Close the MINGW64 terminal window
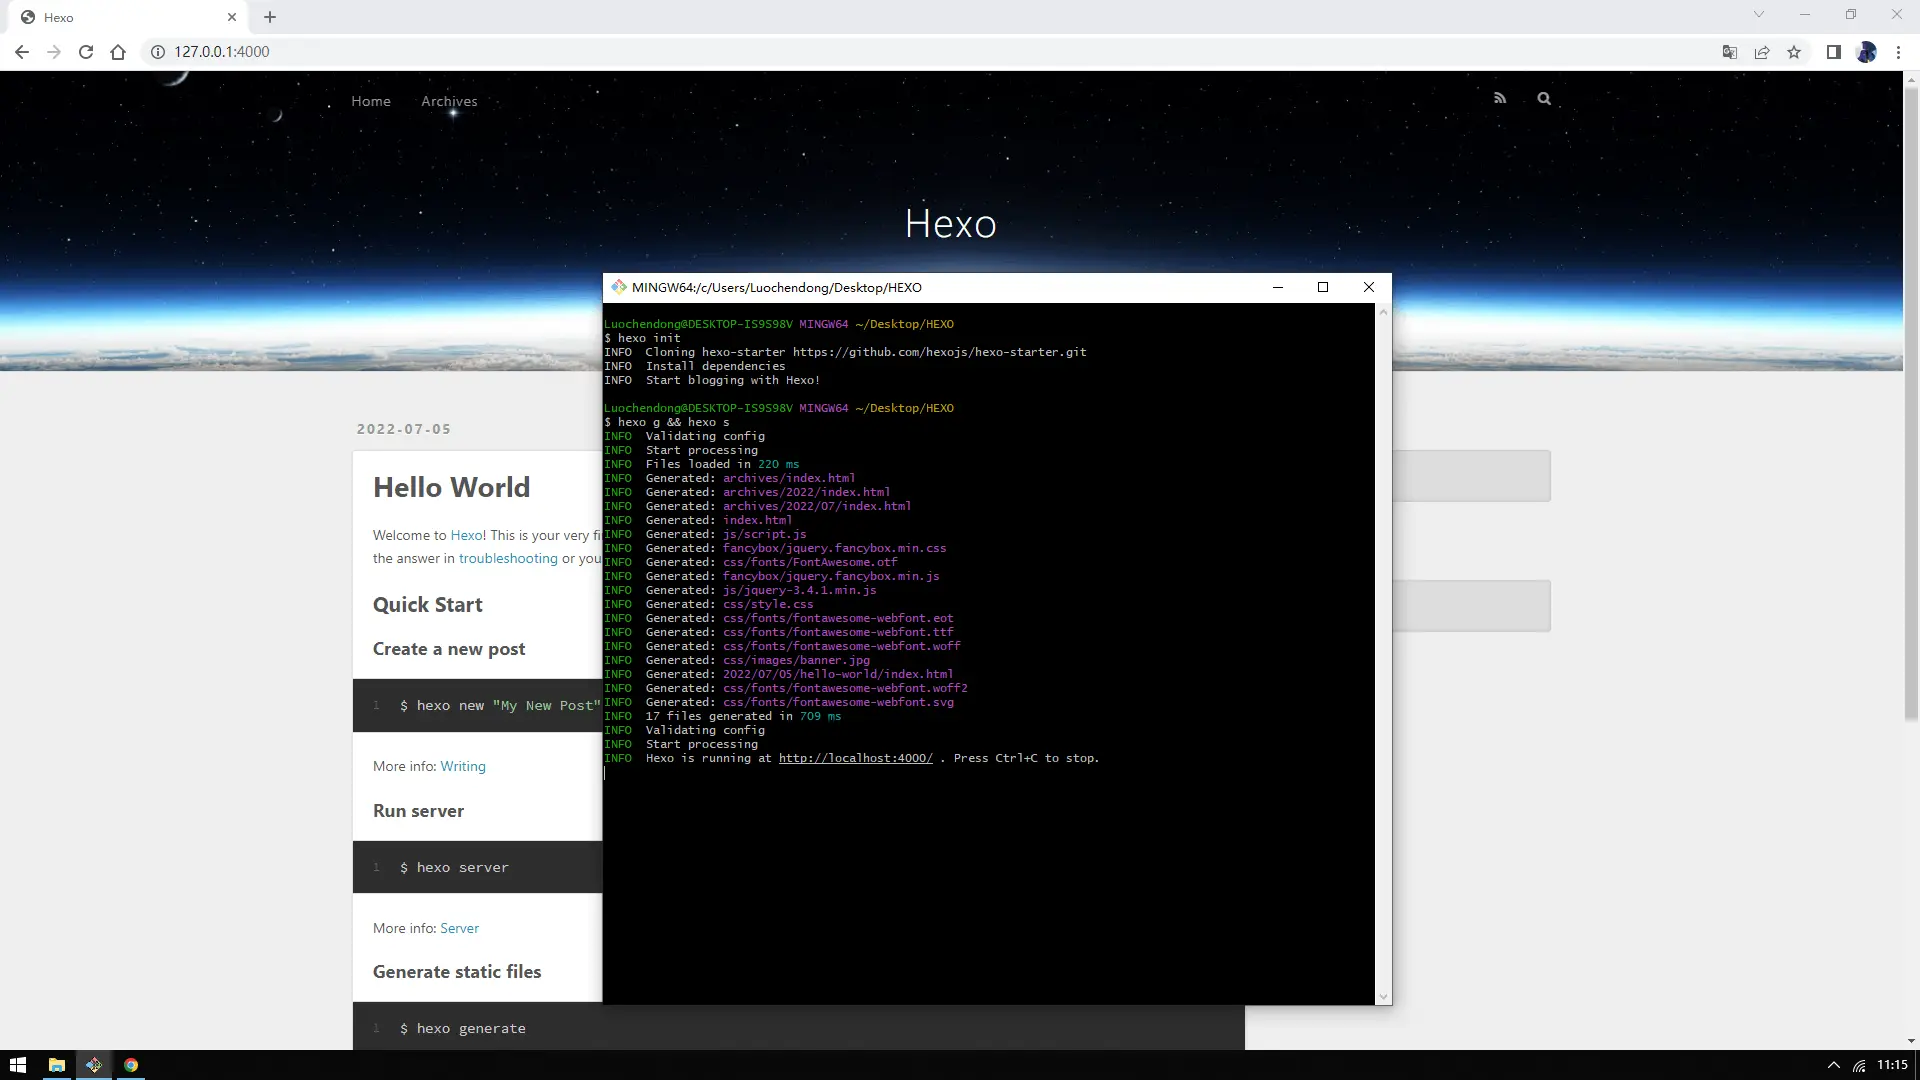The width and height of the screenshot is (1920, 1080). 1369,287
